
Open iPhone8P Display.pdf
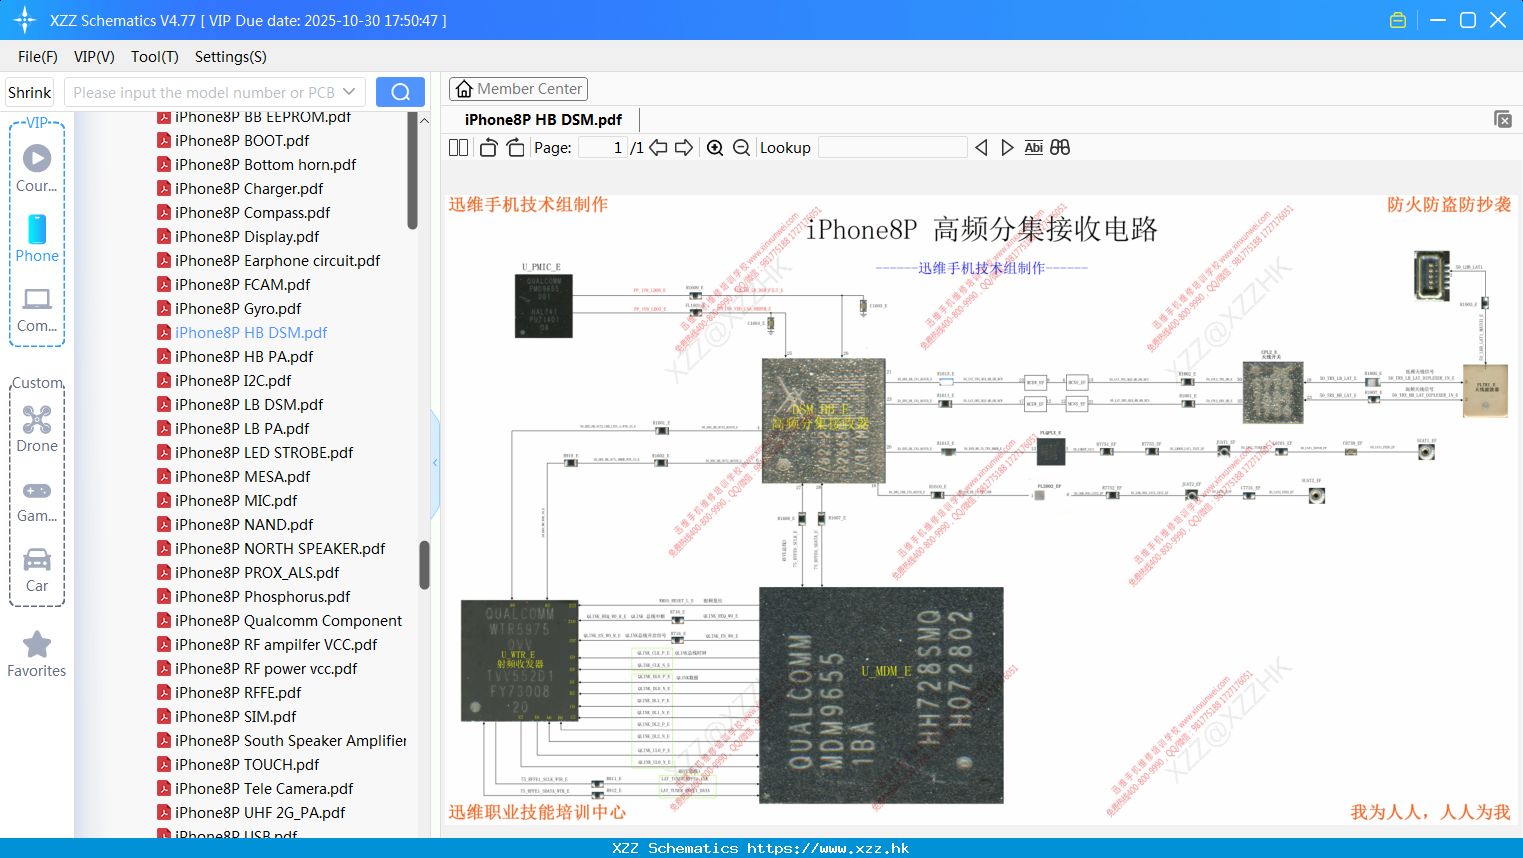pos(247,237)
